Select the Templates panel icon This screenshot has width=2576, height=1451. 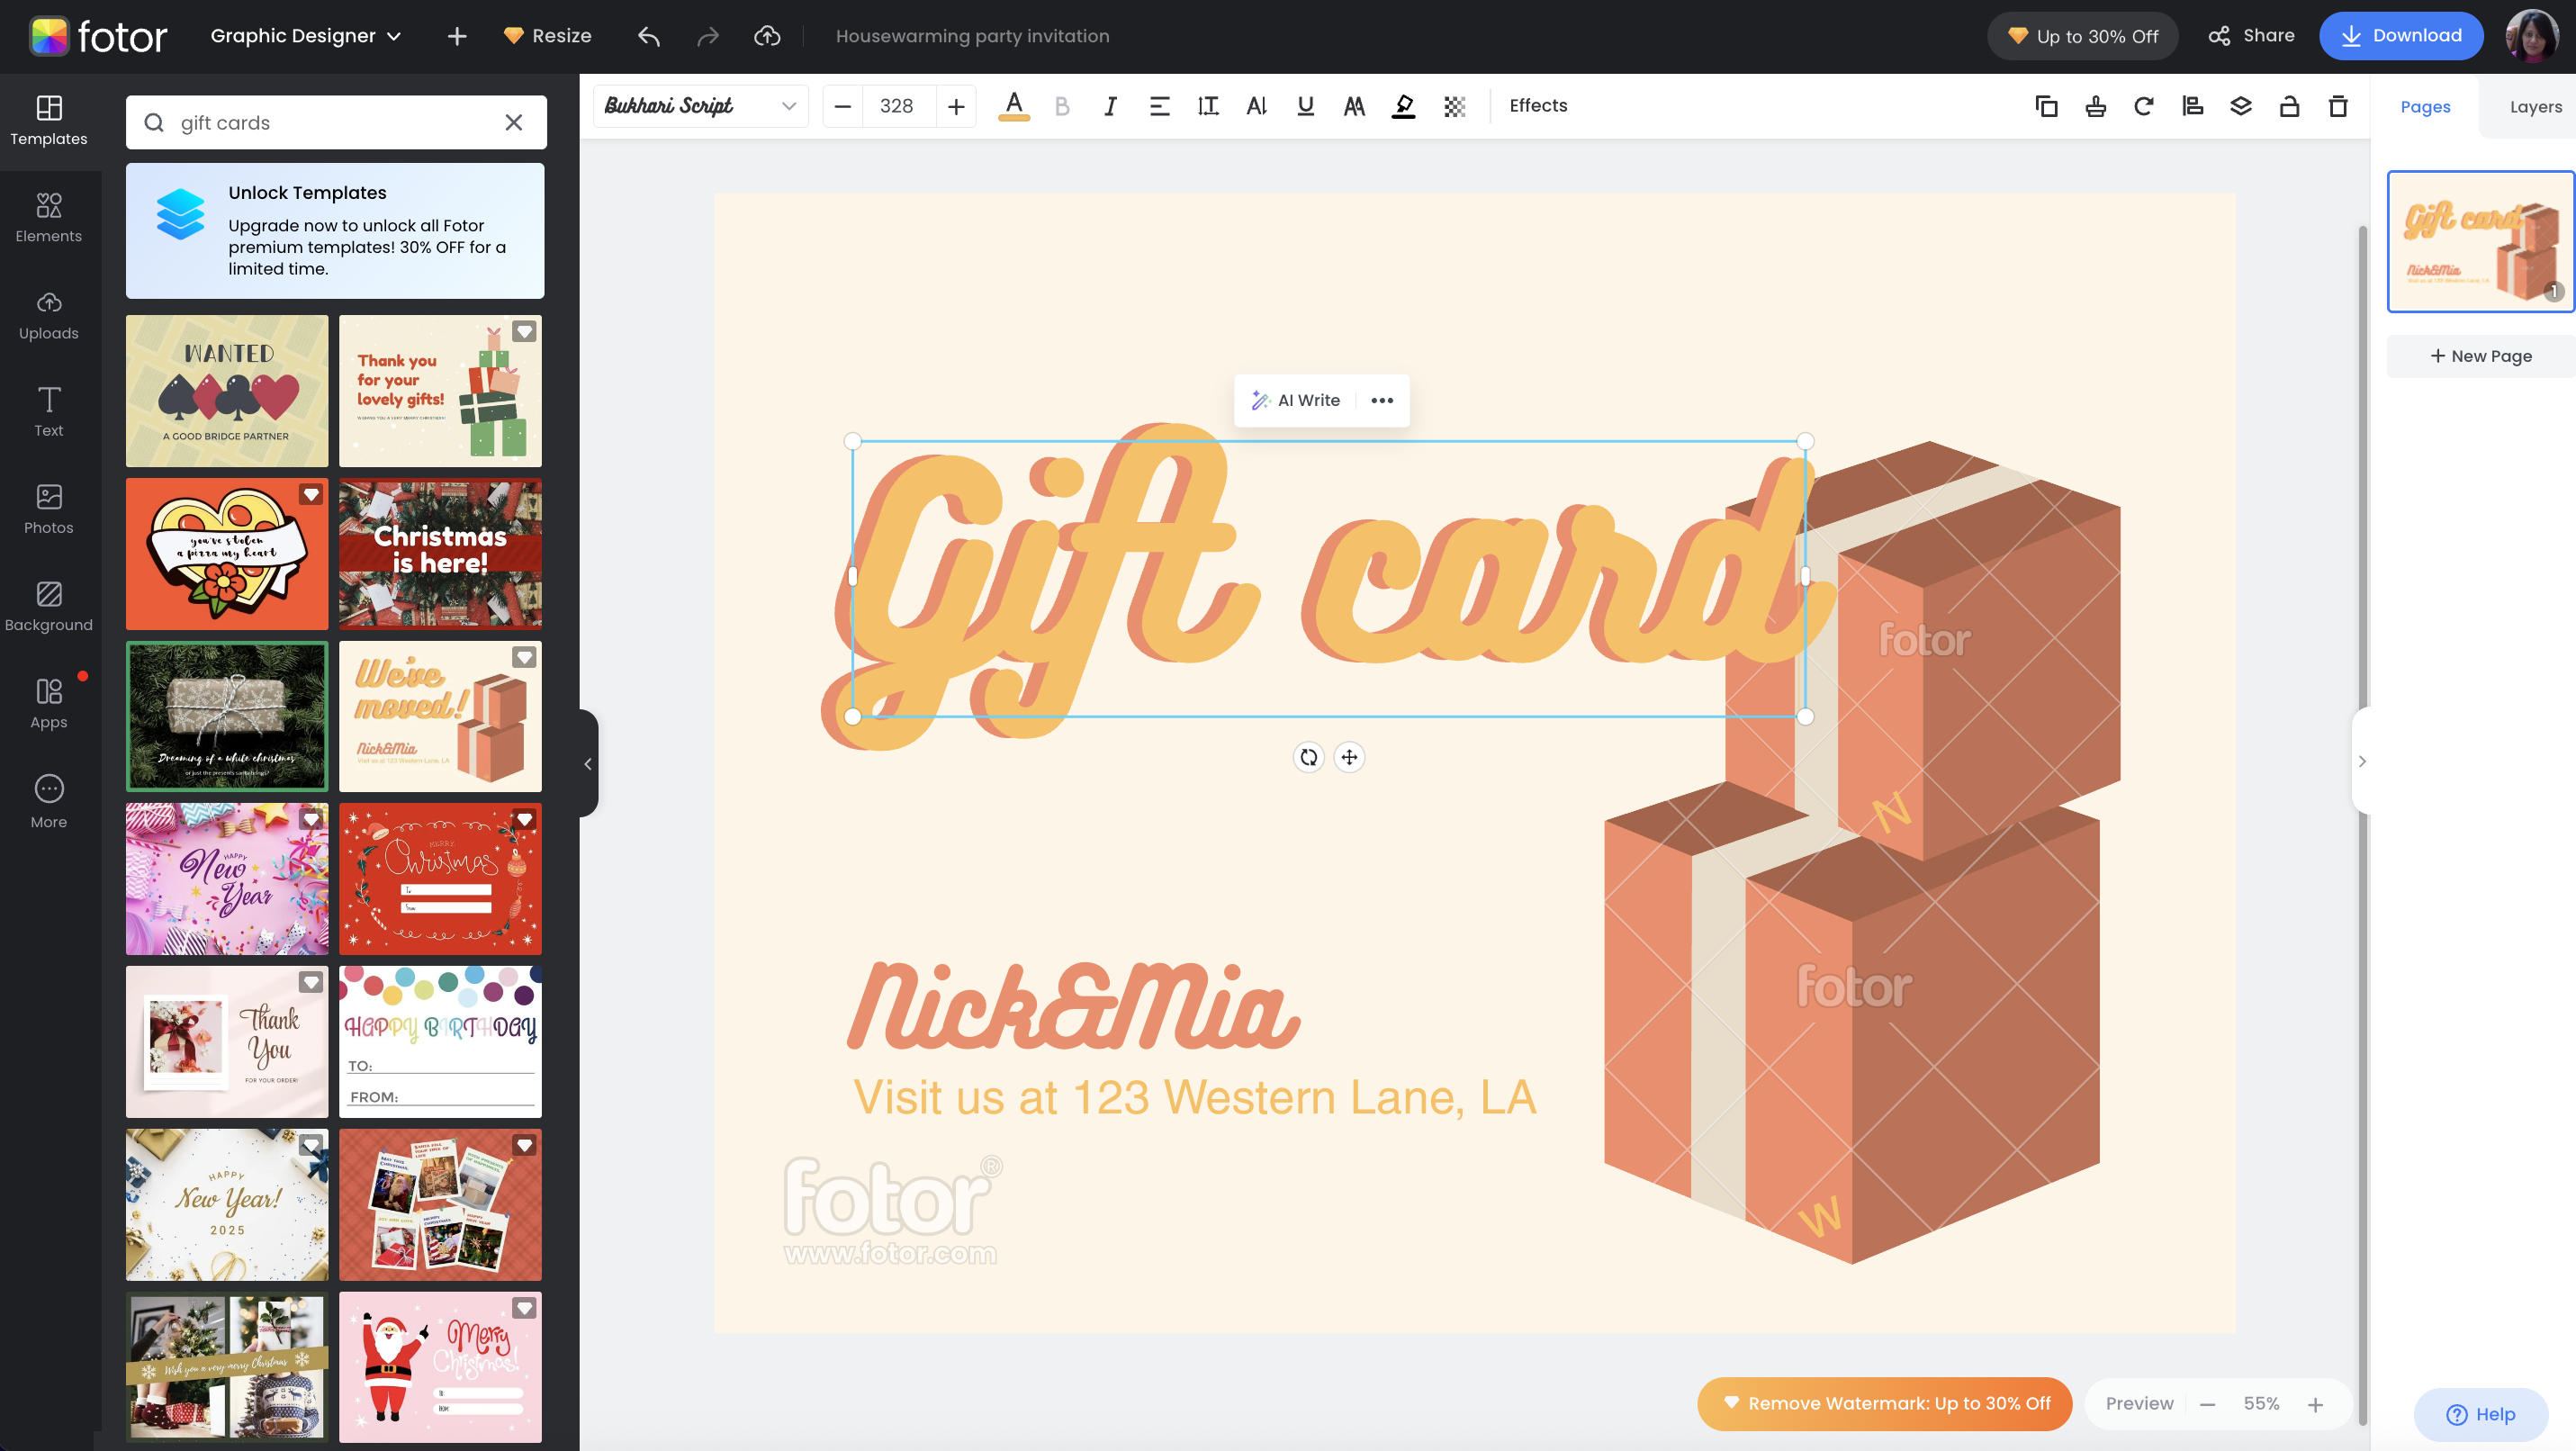(x=49, y=120)
